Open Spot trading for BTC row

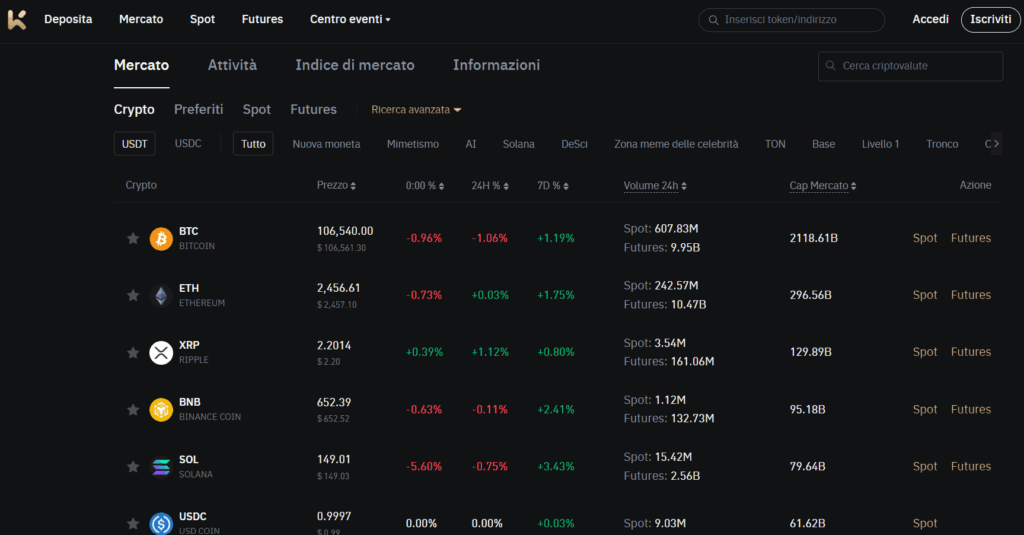coord(925,238)
